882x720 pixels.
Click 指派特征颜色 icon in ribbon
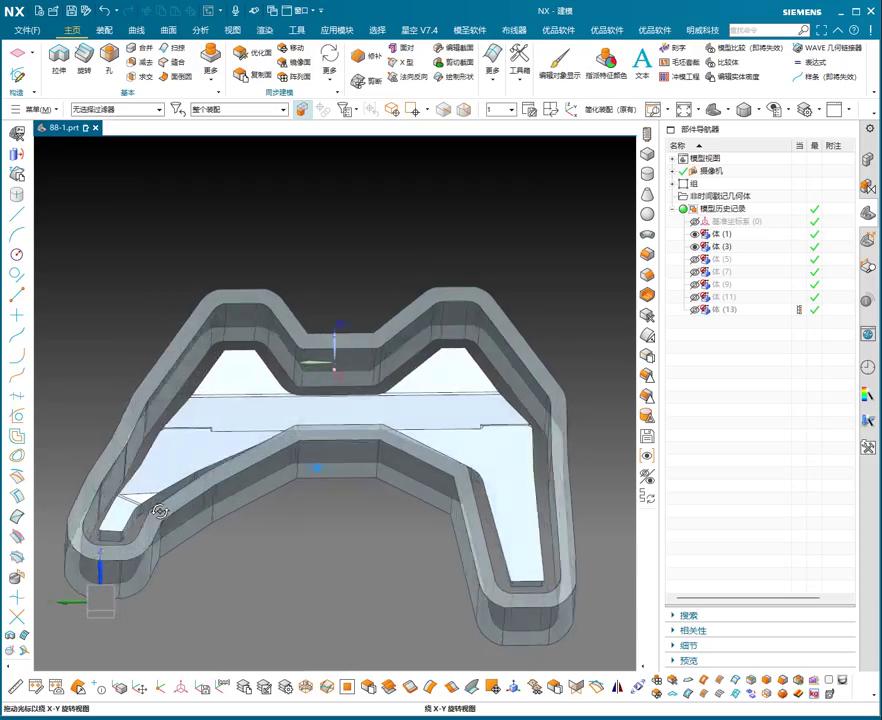pyautogui.click(x=606, y=60)
